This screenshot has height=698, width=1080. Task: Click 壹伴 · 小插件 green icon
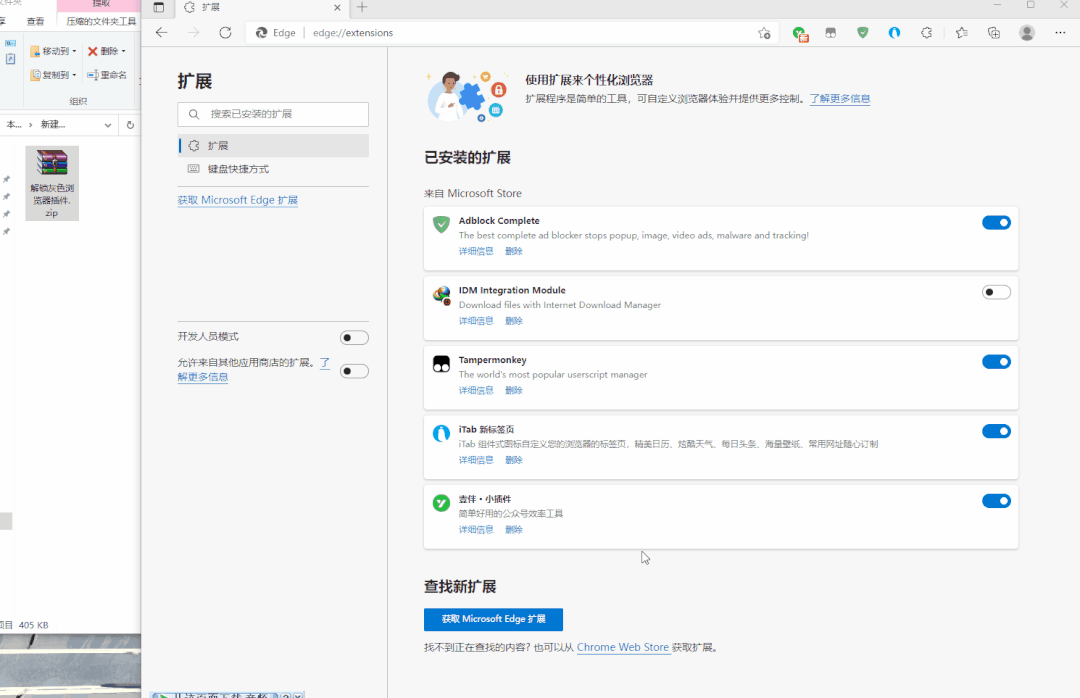(441, 503)
